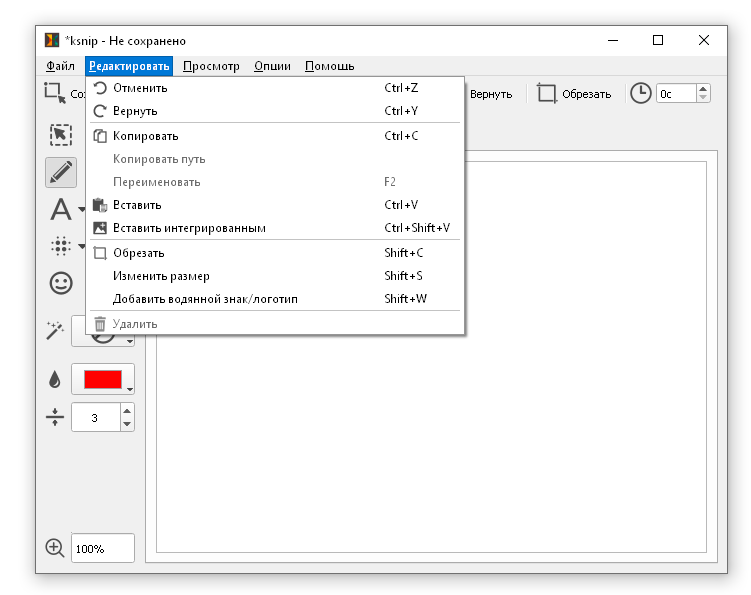Screen dimensions: 751x595
Task: Increase the line width stepper value
Action: pos(127,411)
